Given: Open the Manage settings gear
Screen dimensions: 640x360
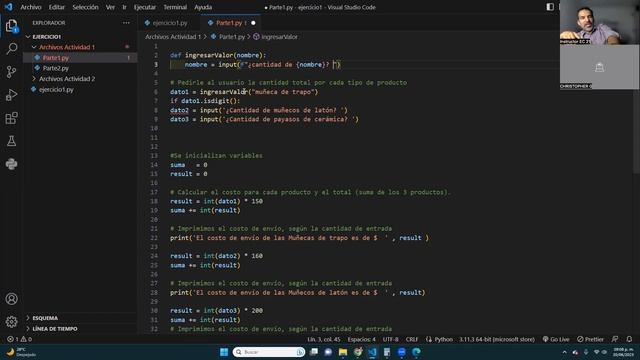Looking at the screenshot, I should [11, 322].
